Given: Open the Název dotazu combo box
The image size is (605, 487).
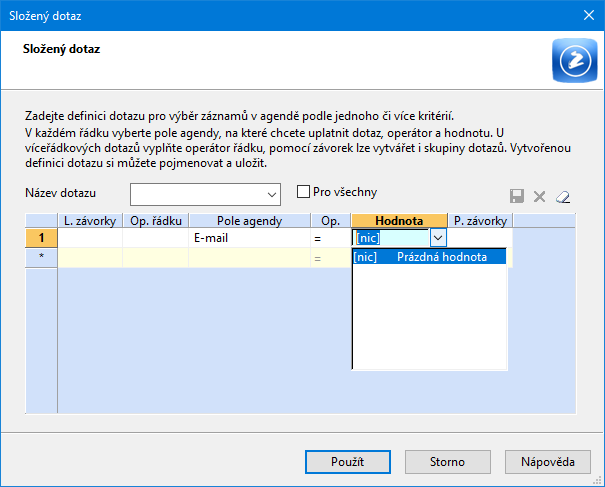Looking at the screenshot, I should point(205,194).
